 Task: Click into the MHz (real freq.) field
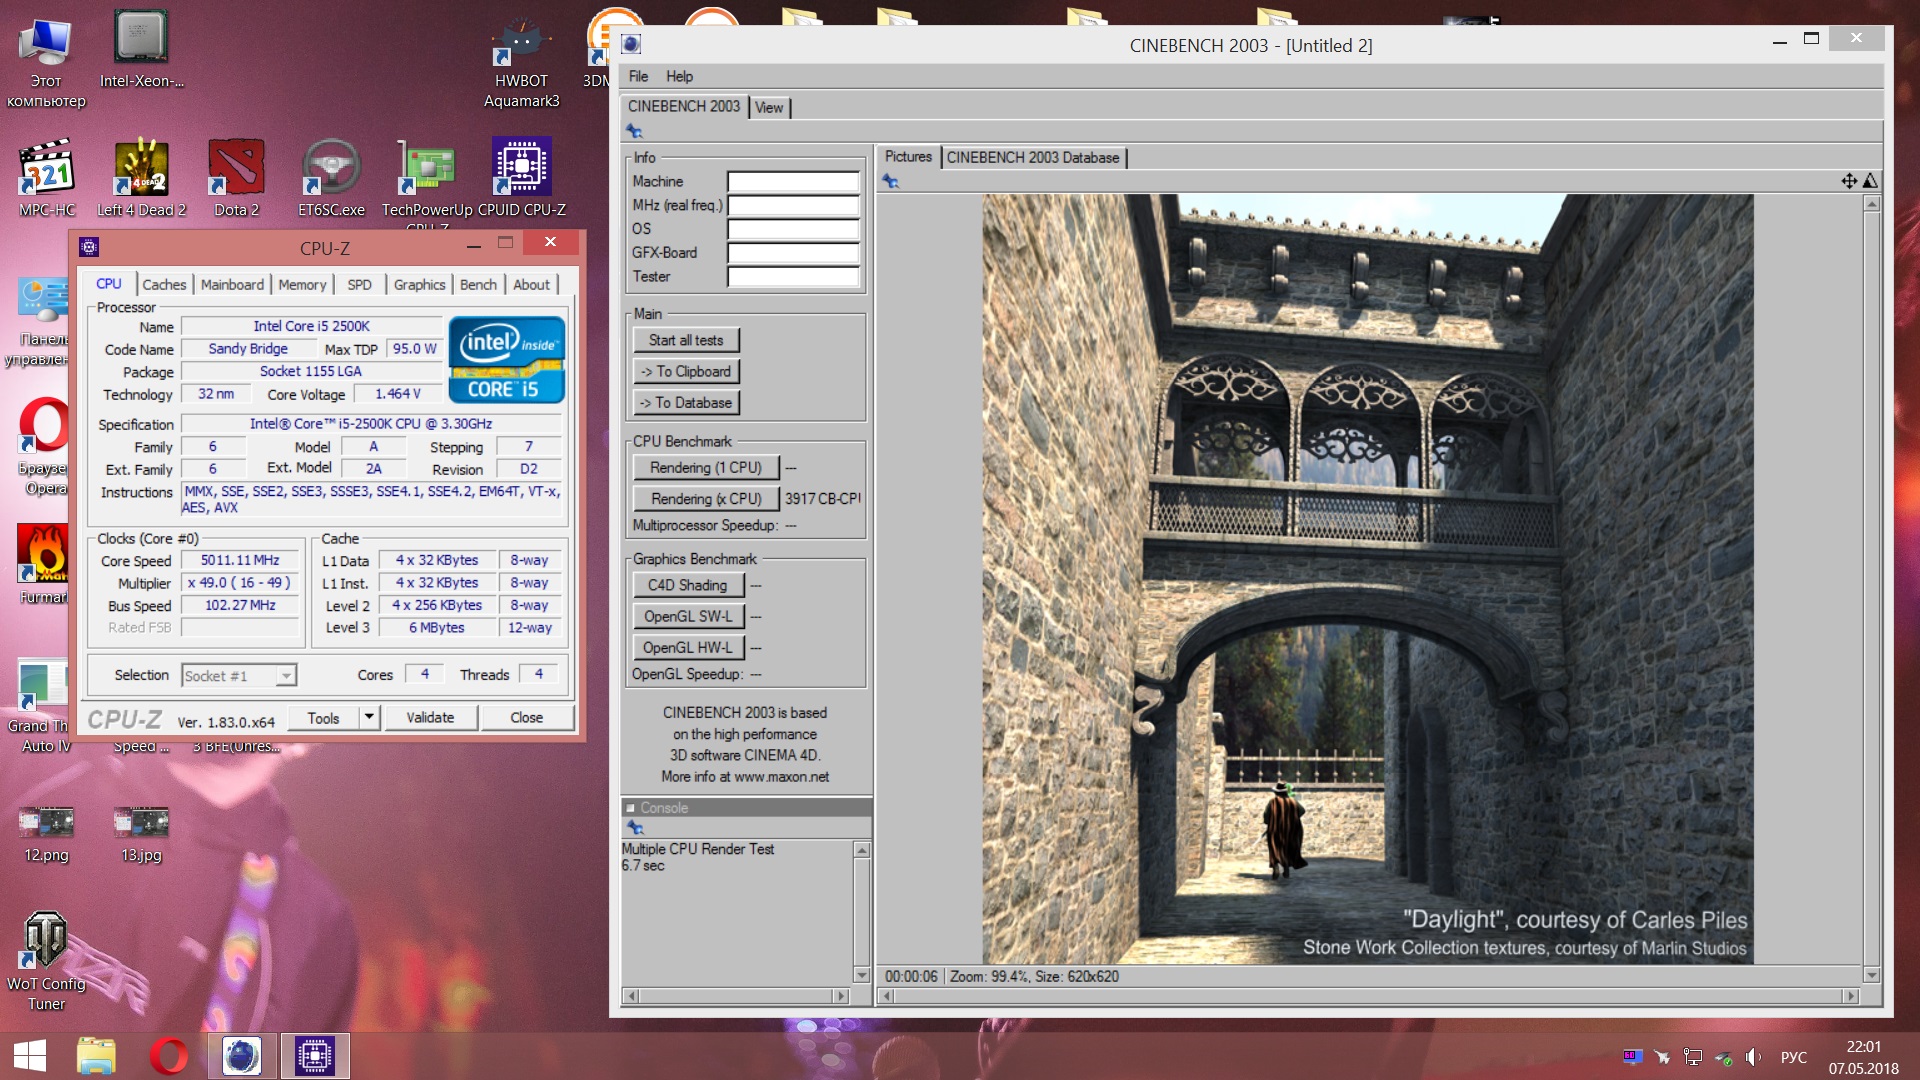click(x=793, y=205)
